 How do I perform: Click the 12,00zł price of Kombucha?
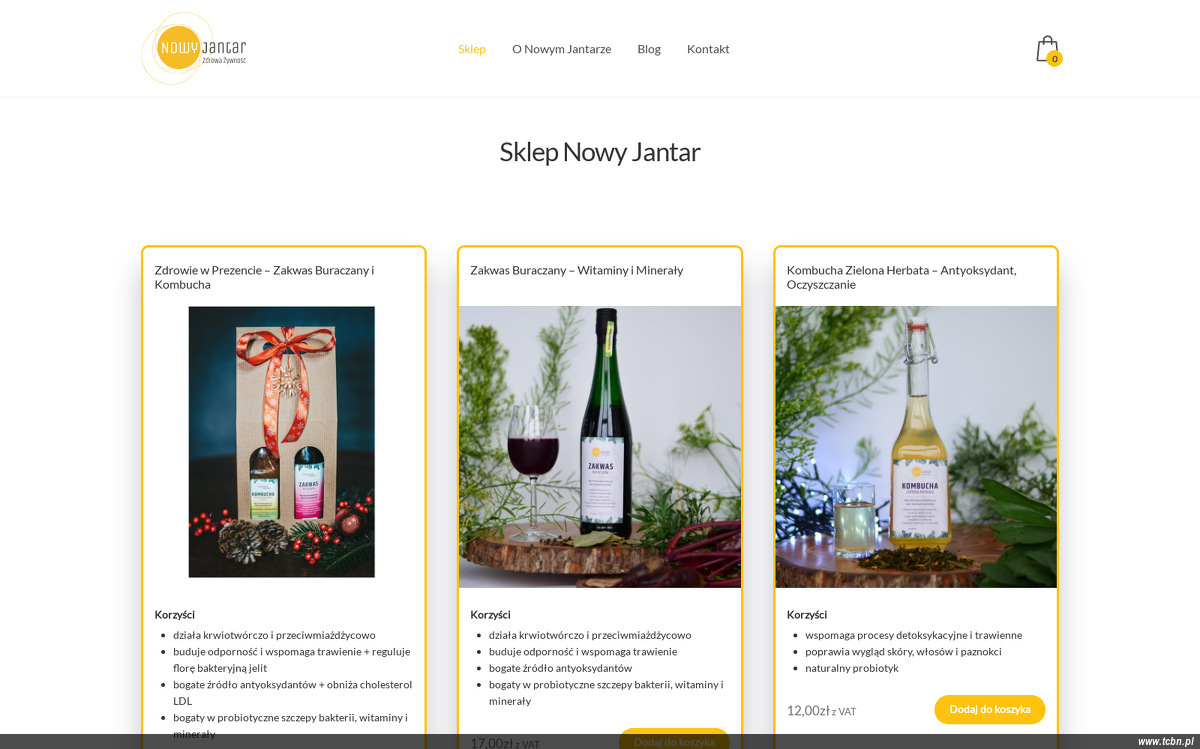point(809,710)
